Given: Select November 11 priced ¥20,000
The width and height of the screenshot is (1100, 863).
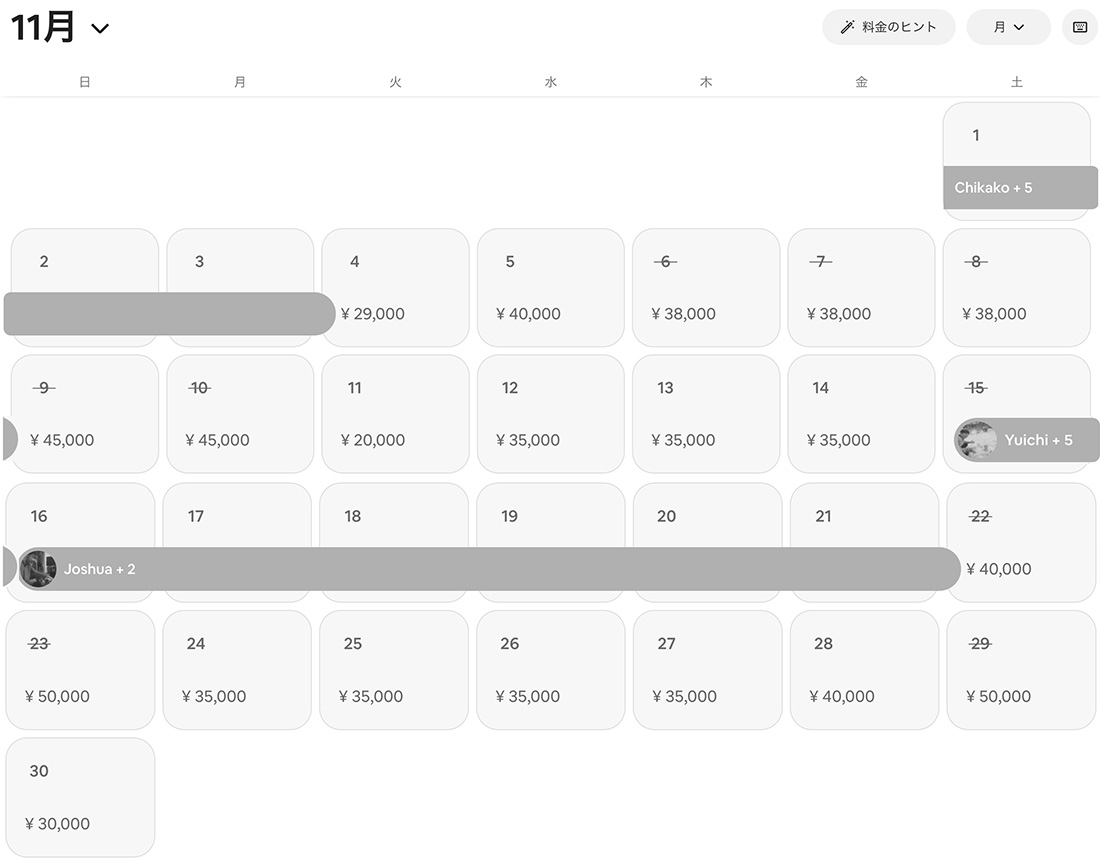Looking at the screenshot, I should tap(395, 413).
